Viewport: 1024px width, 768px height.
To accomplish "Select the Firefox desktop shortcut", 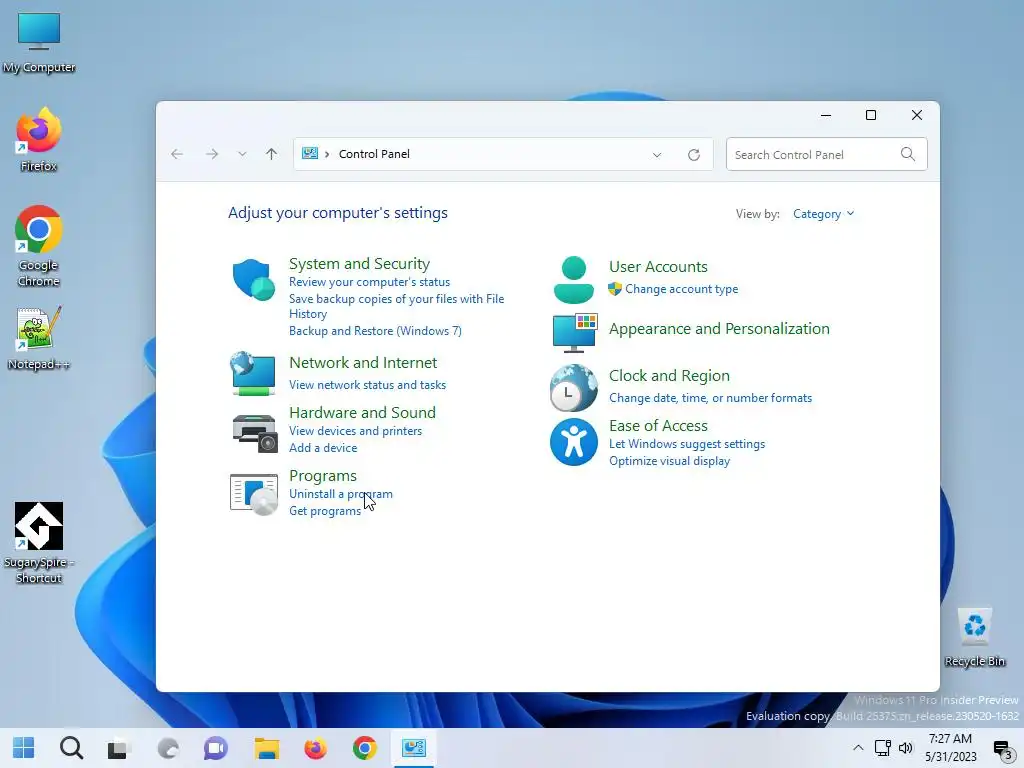I will (x=39, y=139).
